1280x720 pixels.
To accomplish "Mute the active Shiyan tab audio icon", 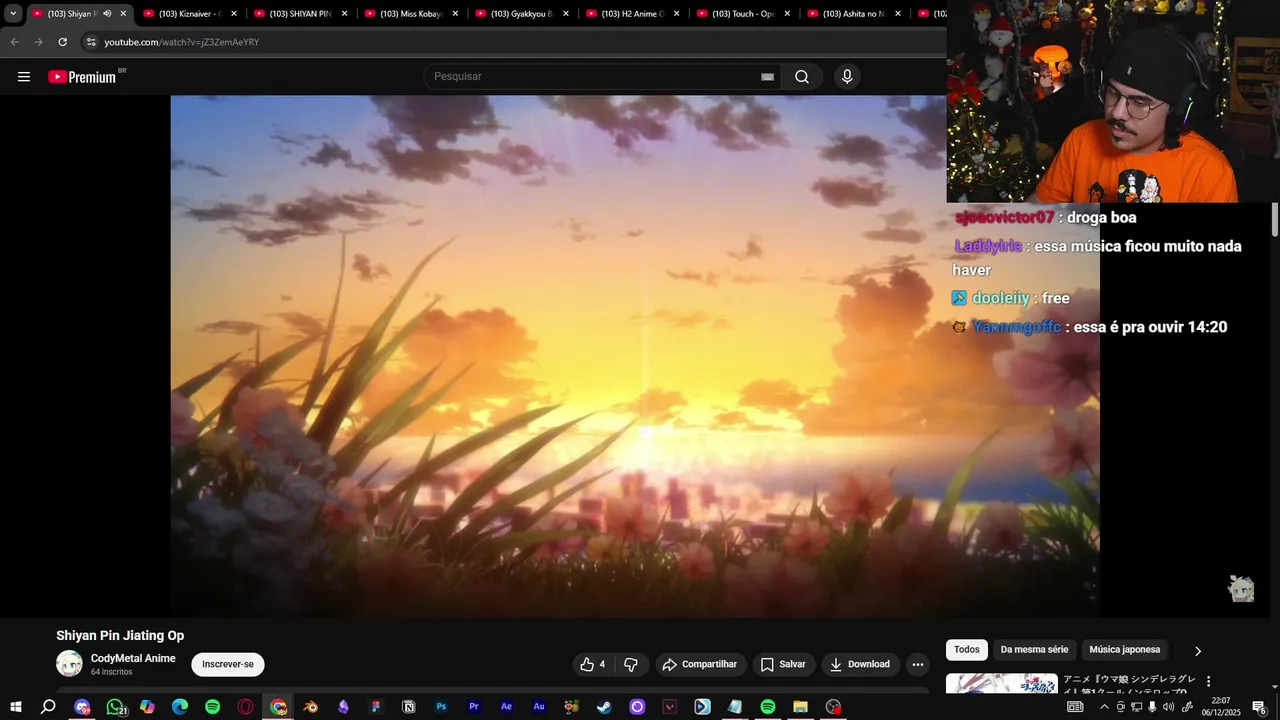I will pyautogui.click(x=107, y=14).
